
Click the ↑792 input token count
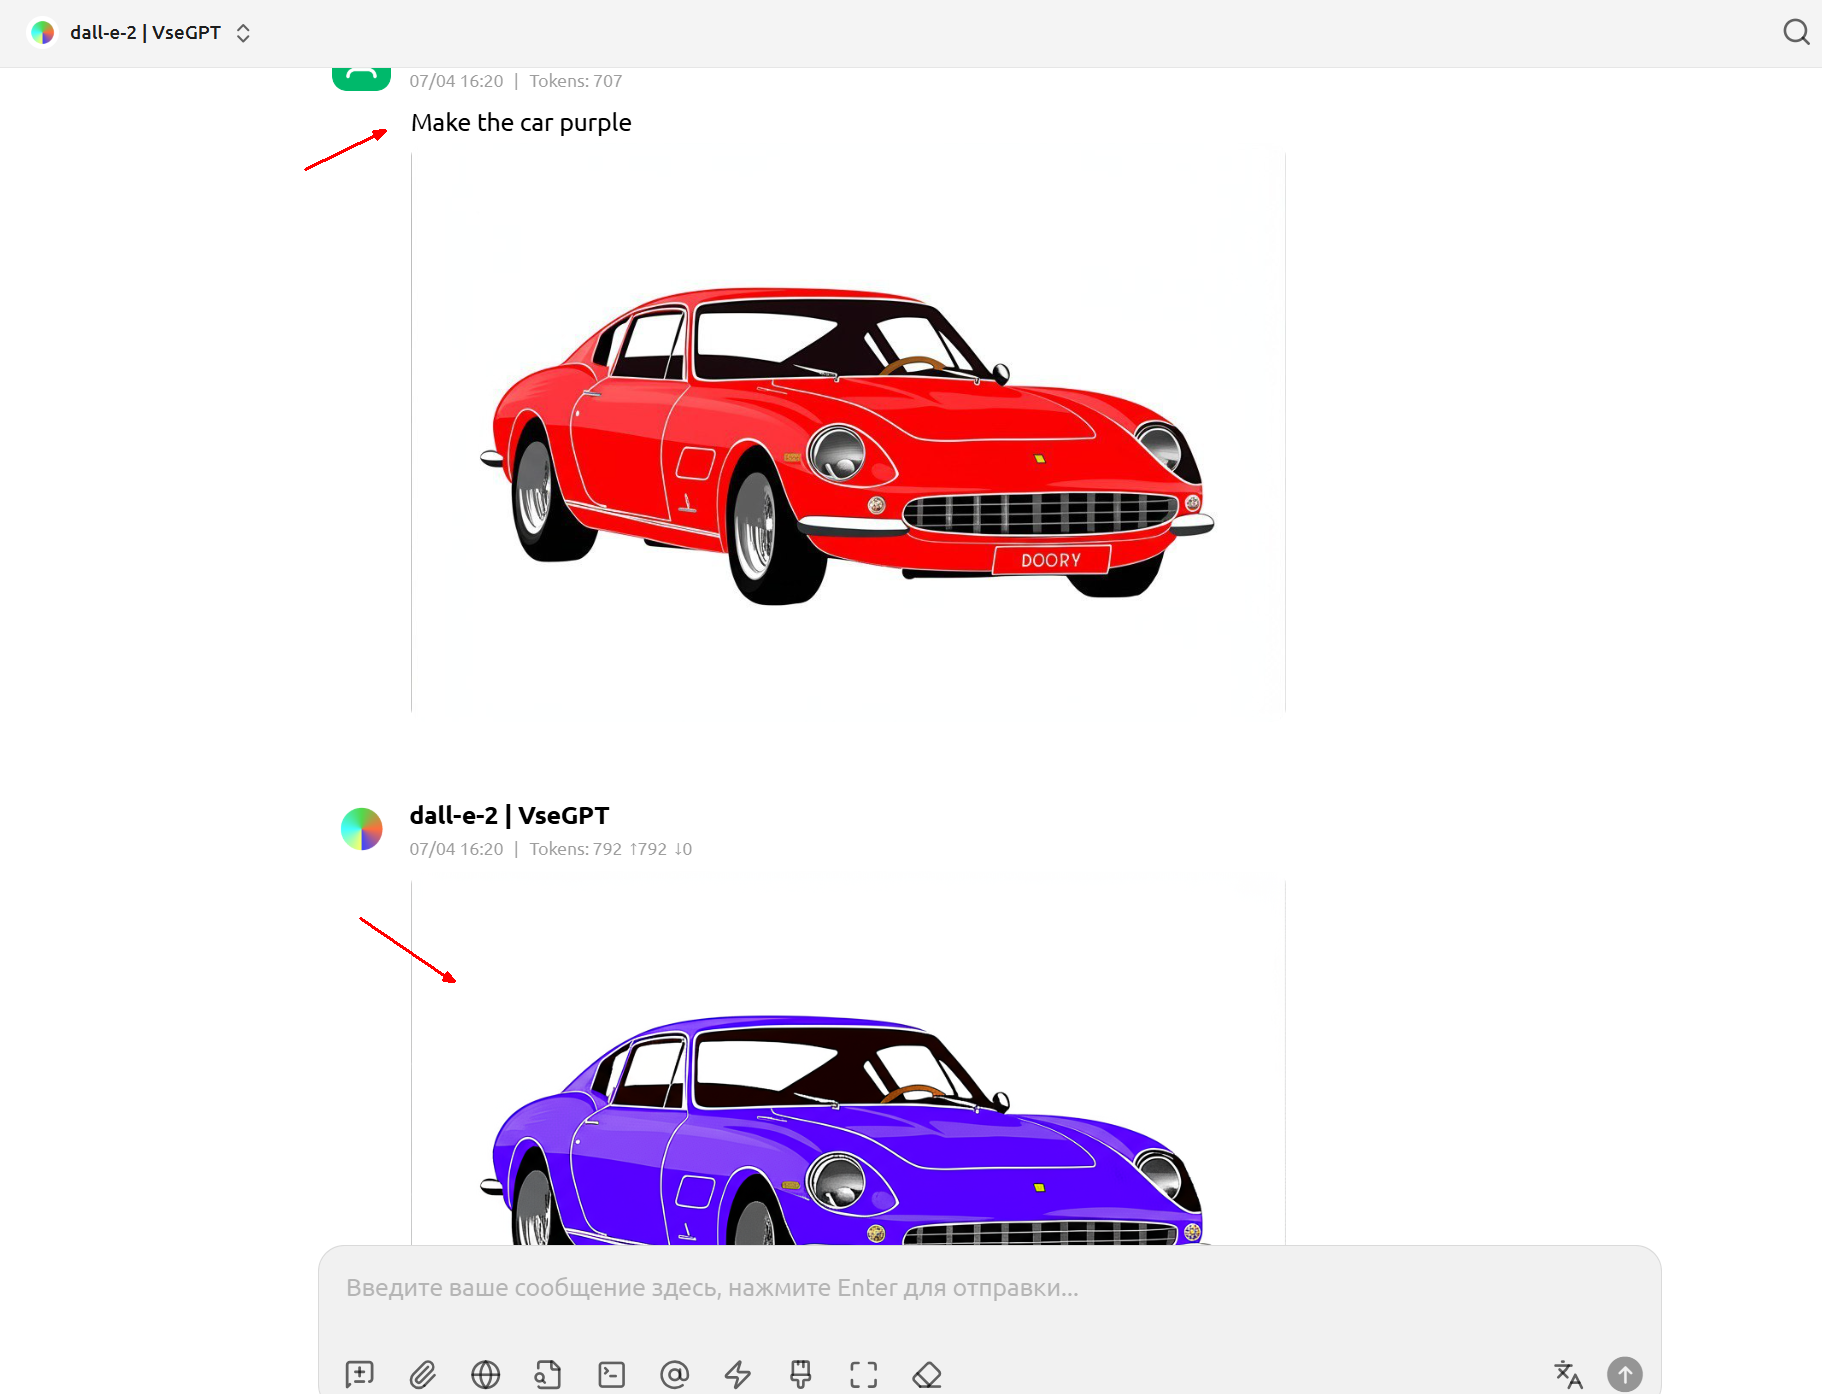pyautogui.click(x=648, y=849)
